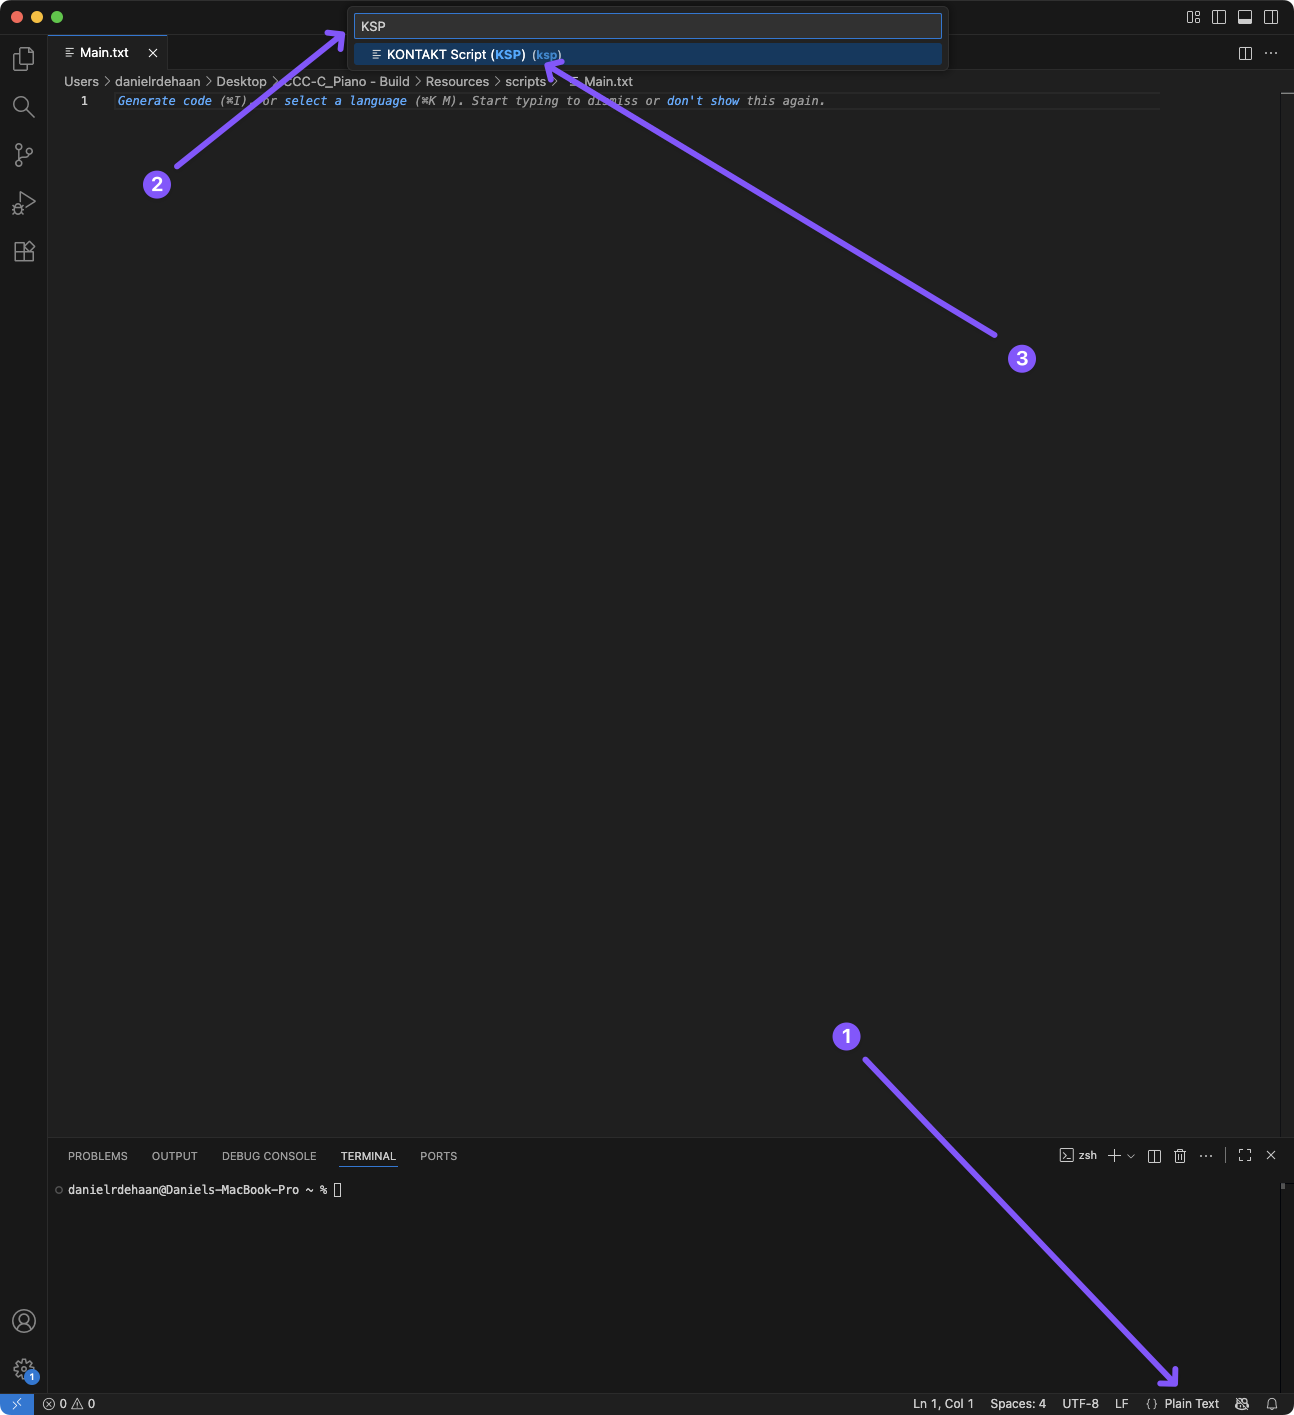Viewport: 1294px width, 1415px height.
Task: Click the Spaces: 4 indentation indicator
Action: point(1017,1404)
